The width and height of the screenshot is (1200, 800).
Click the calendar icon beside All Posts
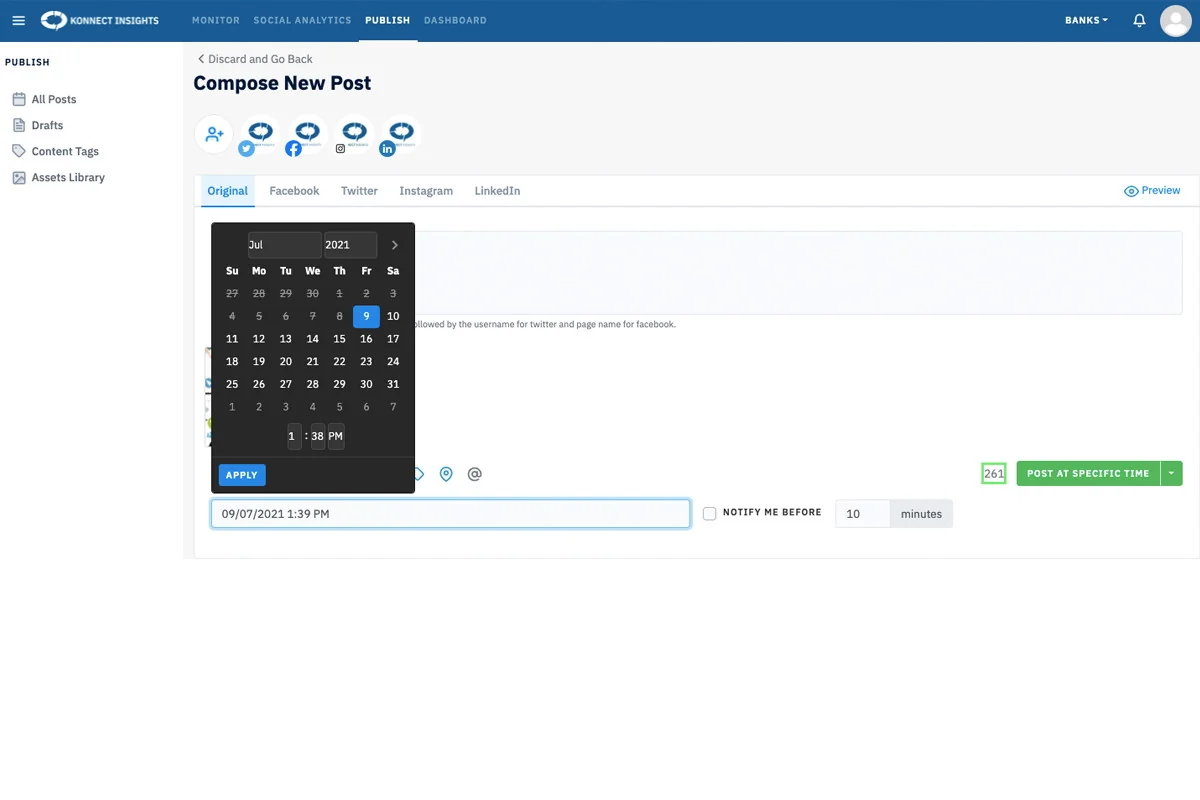click(x=19, y=99)
